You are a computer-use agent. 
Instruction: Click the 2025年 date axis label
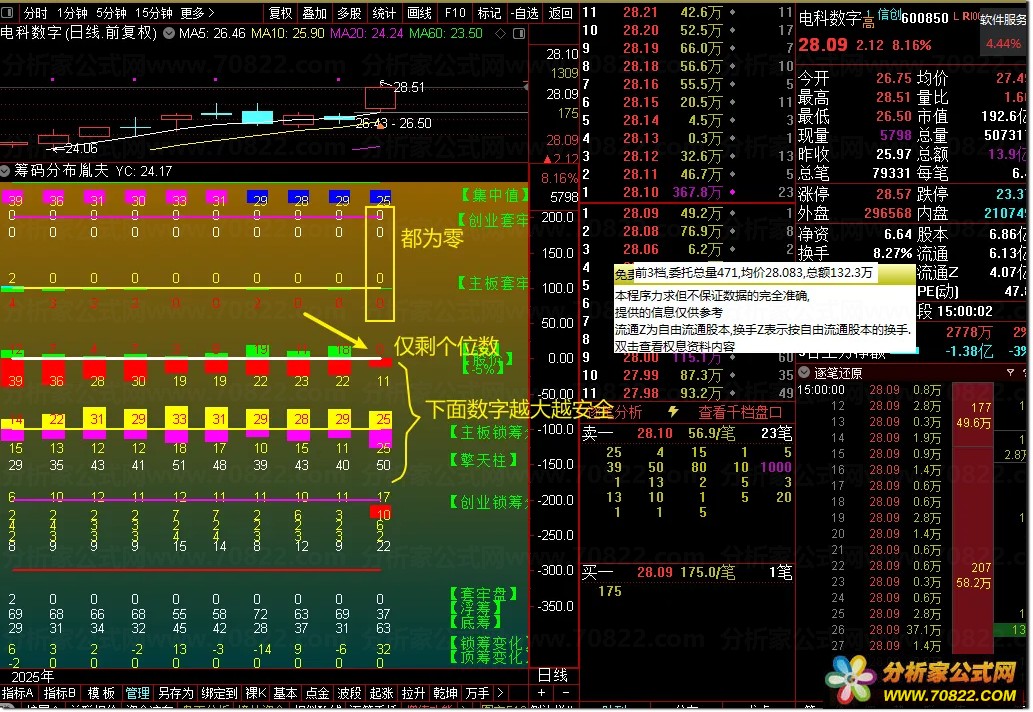point(32,676)
